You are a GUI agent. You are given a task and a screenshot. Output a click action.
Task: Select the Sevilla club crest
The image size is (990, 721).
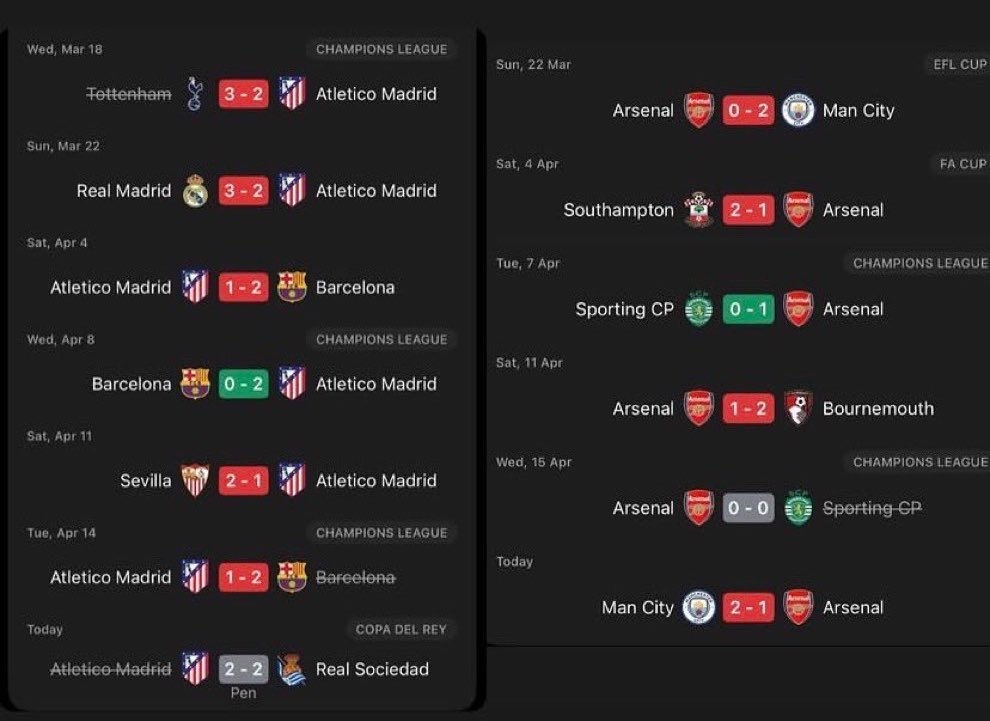(195, 481)
